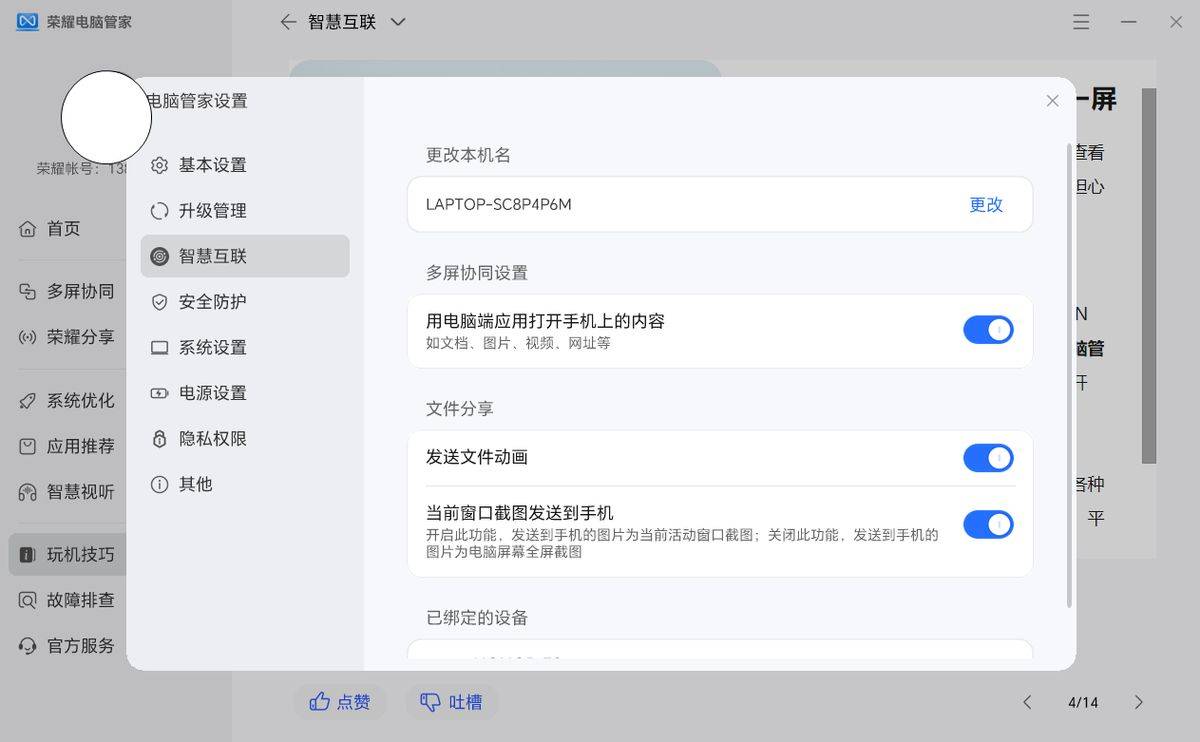Viewport: 1200px width, 742px height.
Task: Click 更改 to rename this computer
Action: coord(986,205)
